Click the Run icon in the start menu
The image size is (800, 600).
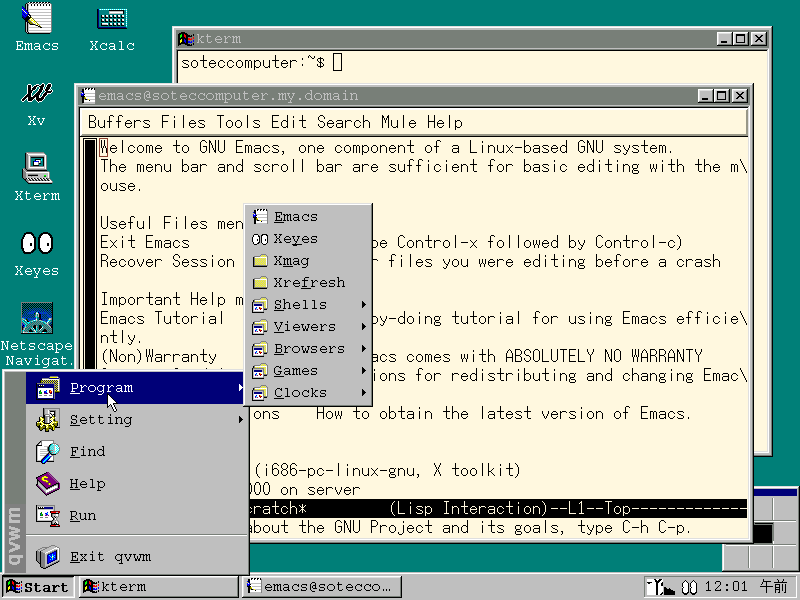pyautogui.click(x=48, y=516)
